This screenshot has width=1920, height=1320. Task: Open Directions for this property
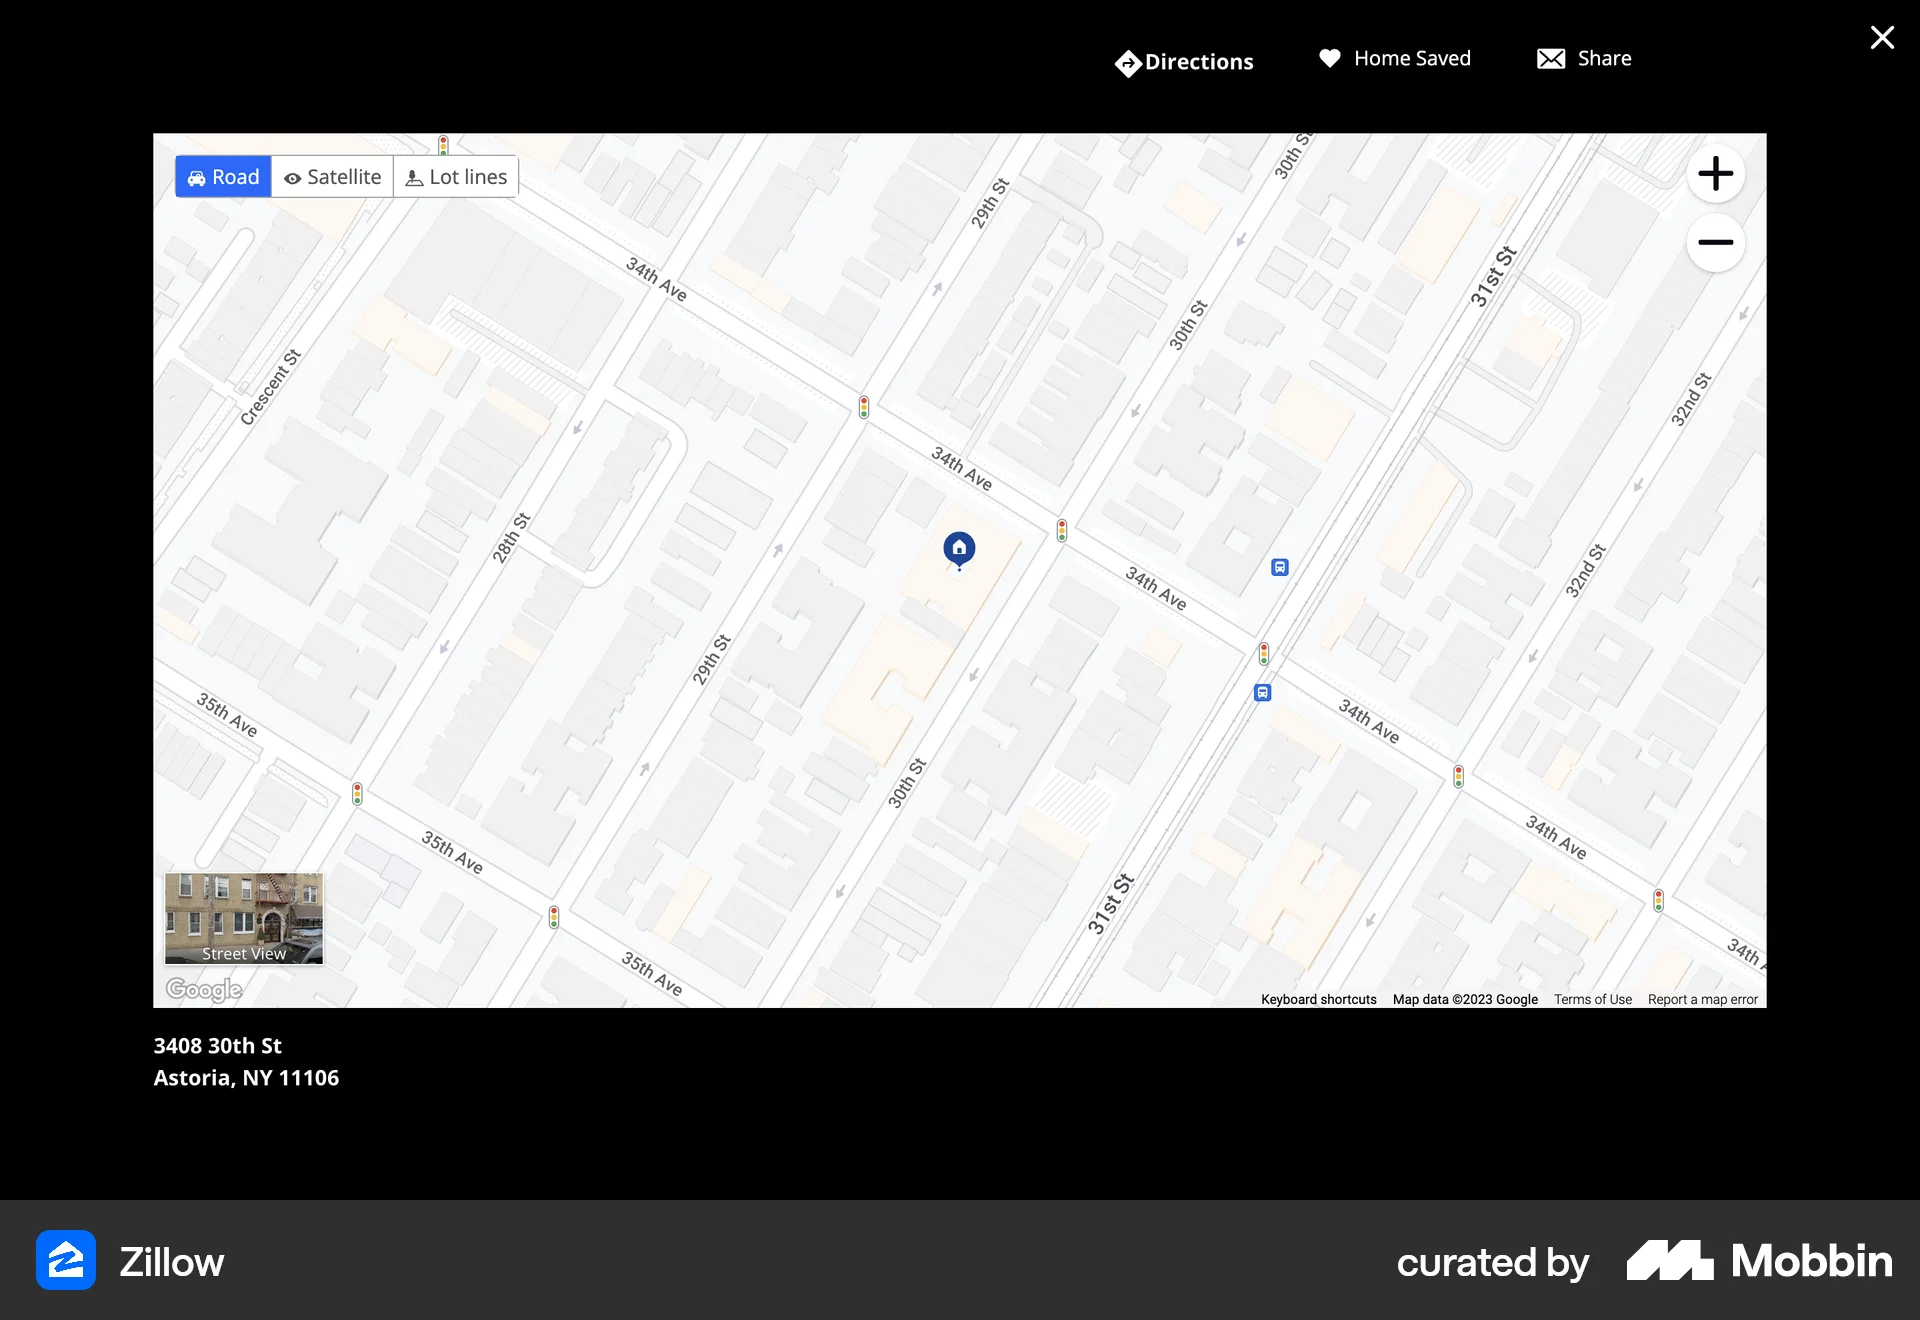tap(1183, 61)
